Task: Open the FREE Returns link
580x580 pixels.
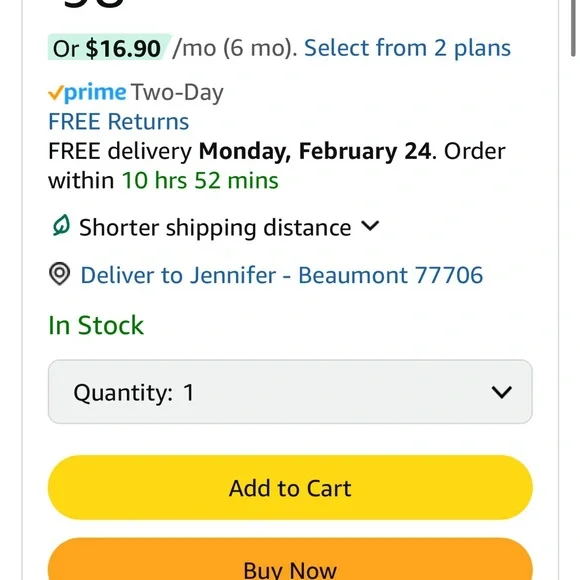Action: [x=118, y=121]
